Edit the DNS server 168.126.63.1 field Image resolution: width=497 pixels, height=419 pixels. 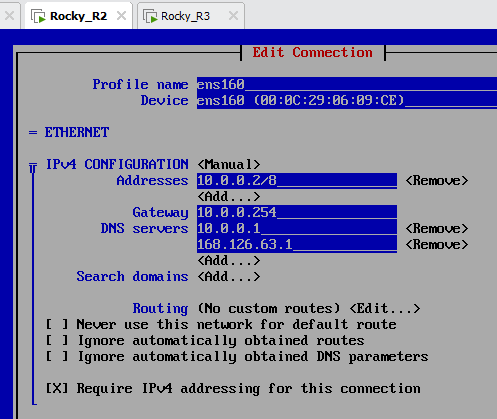pos(297,244)
